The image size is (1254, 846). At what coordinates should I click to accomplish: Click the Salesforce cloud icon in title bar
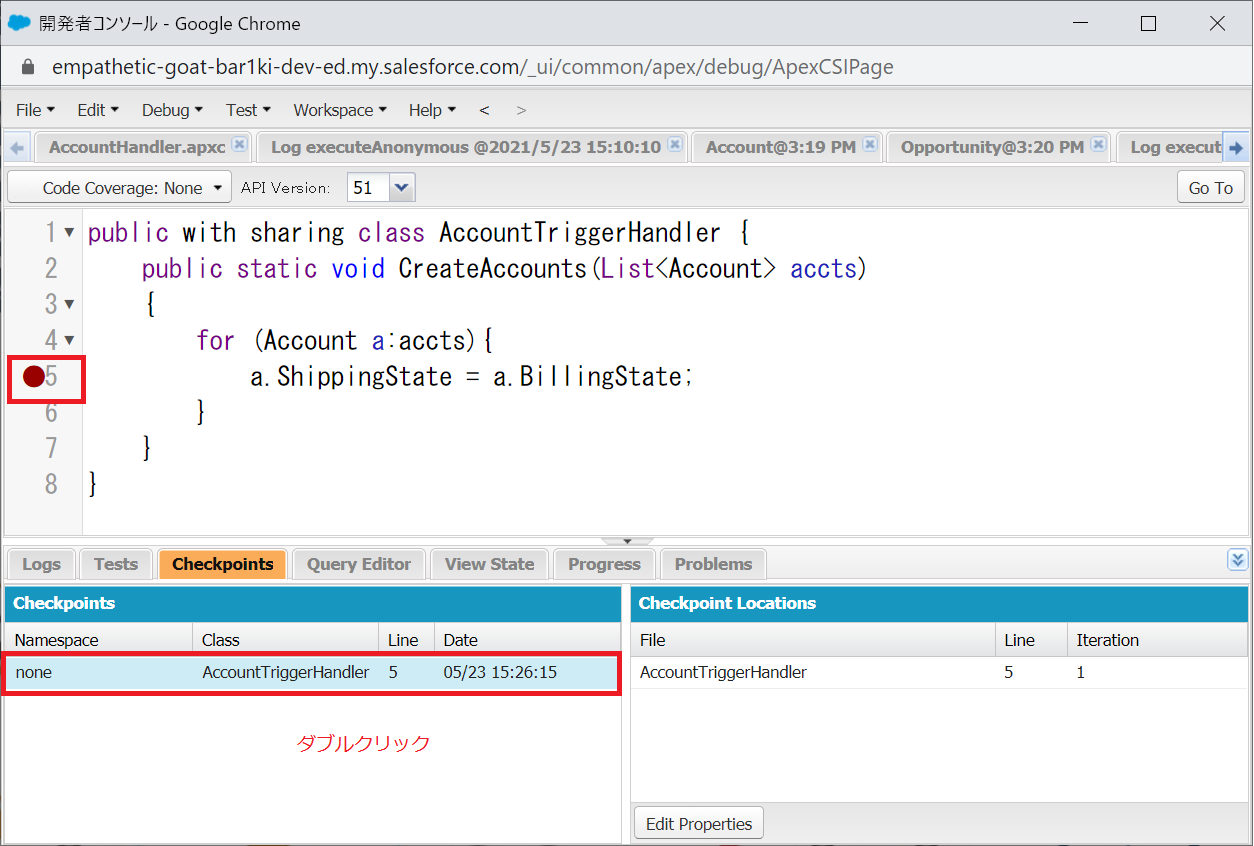(20, 22)
